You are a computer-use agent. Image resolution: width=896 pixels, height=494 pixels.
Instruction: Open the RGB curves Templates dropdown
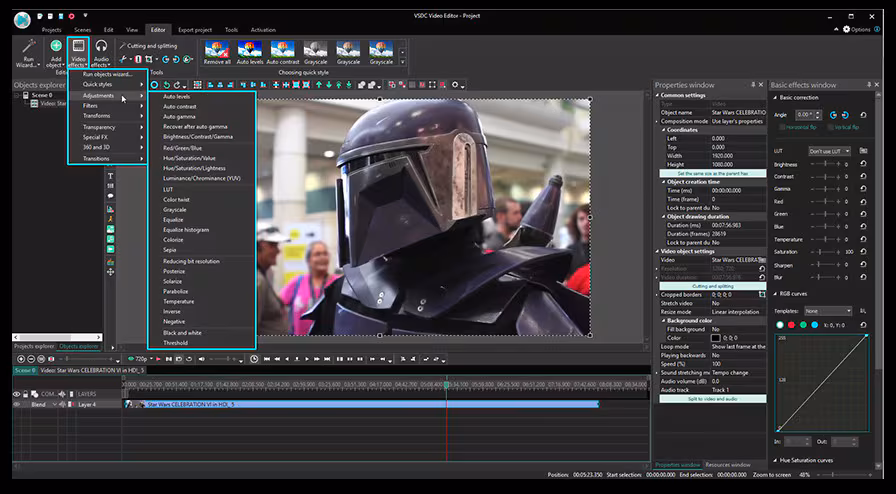click(x=829, y=311)
